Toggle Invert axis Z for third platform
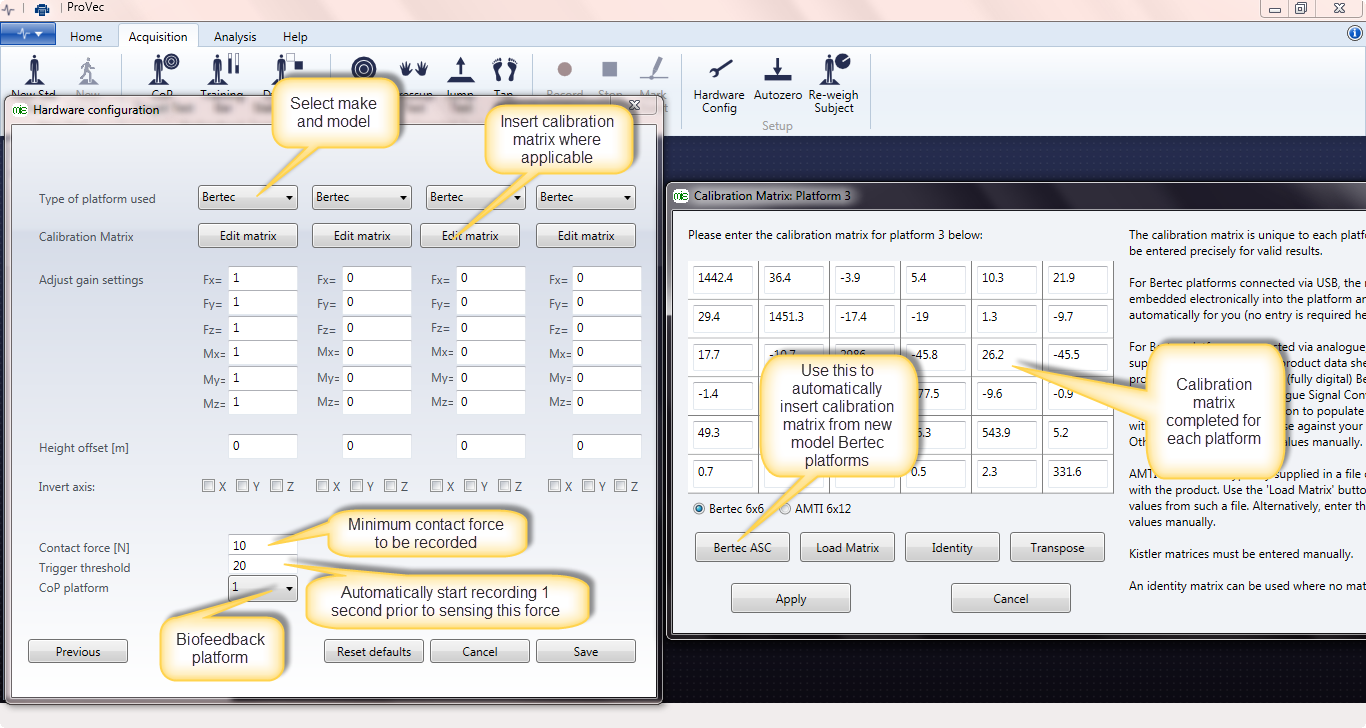The height and width of the screenshot is (728, 1366). [504, 486]
